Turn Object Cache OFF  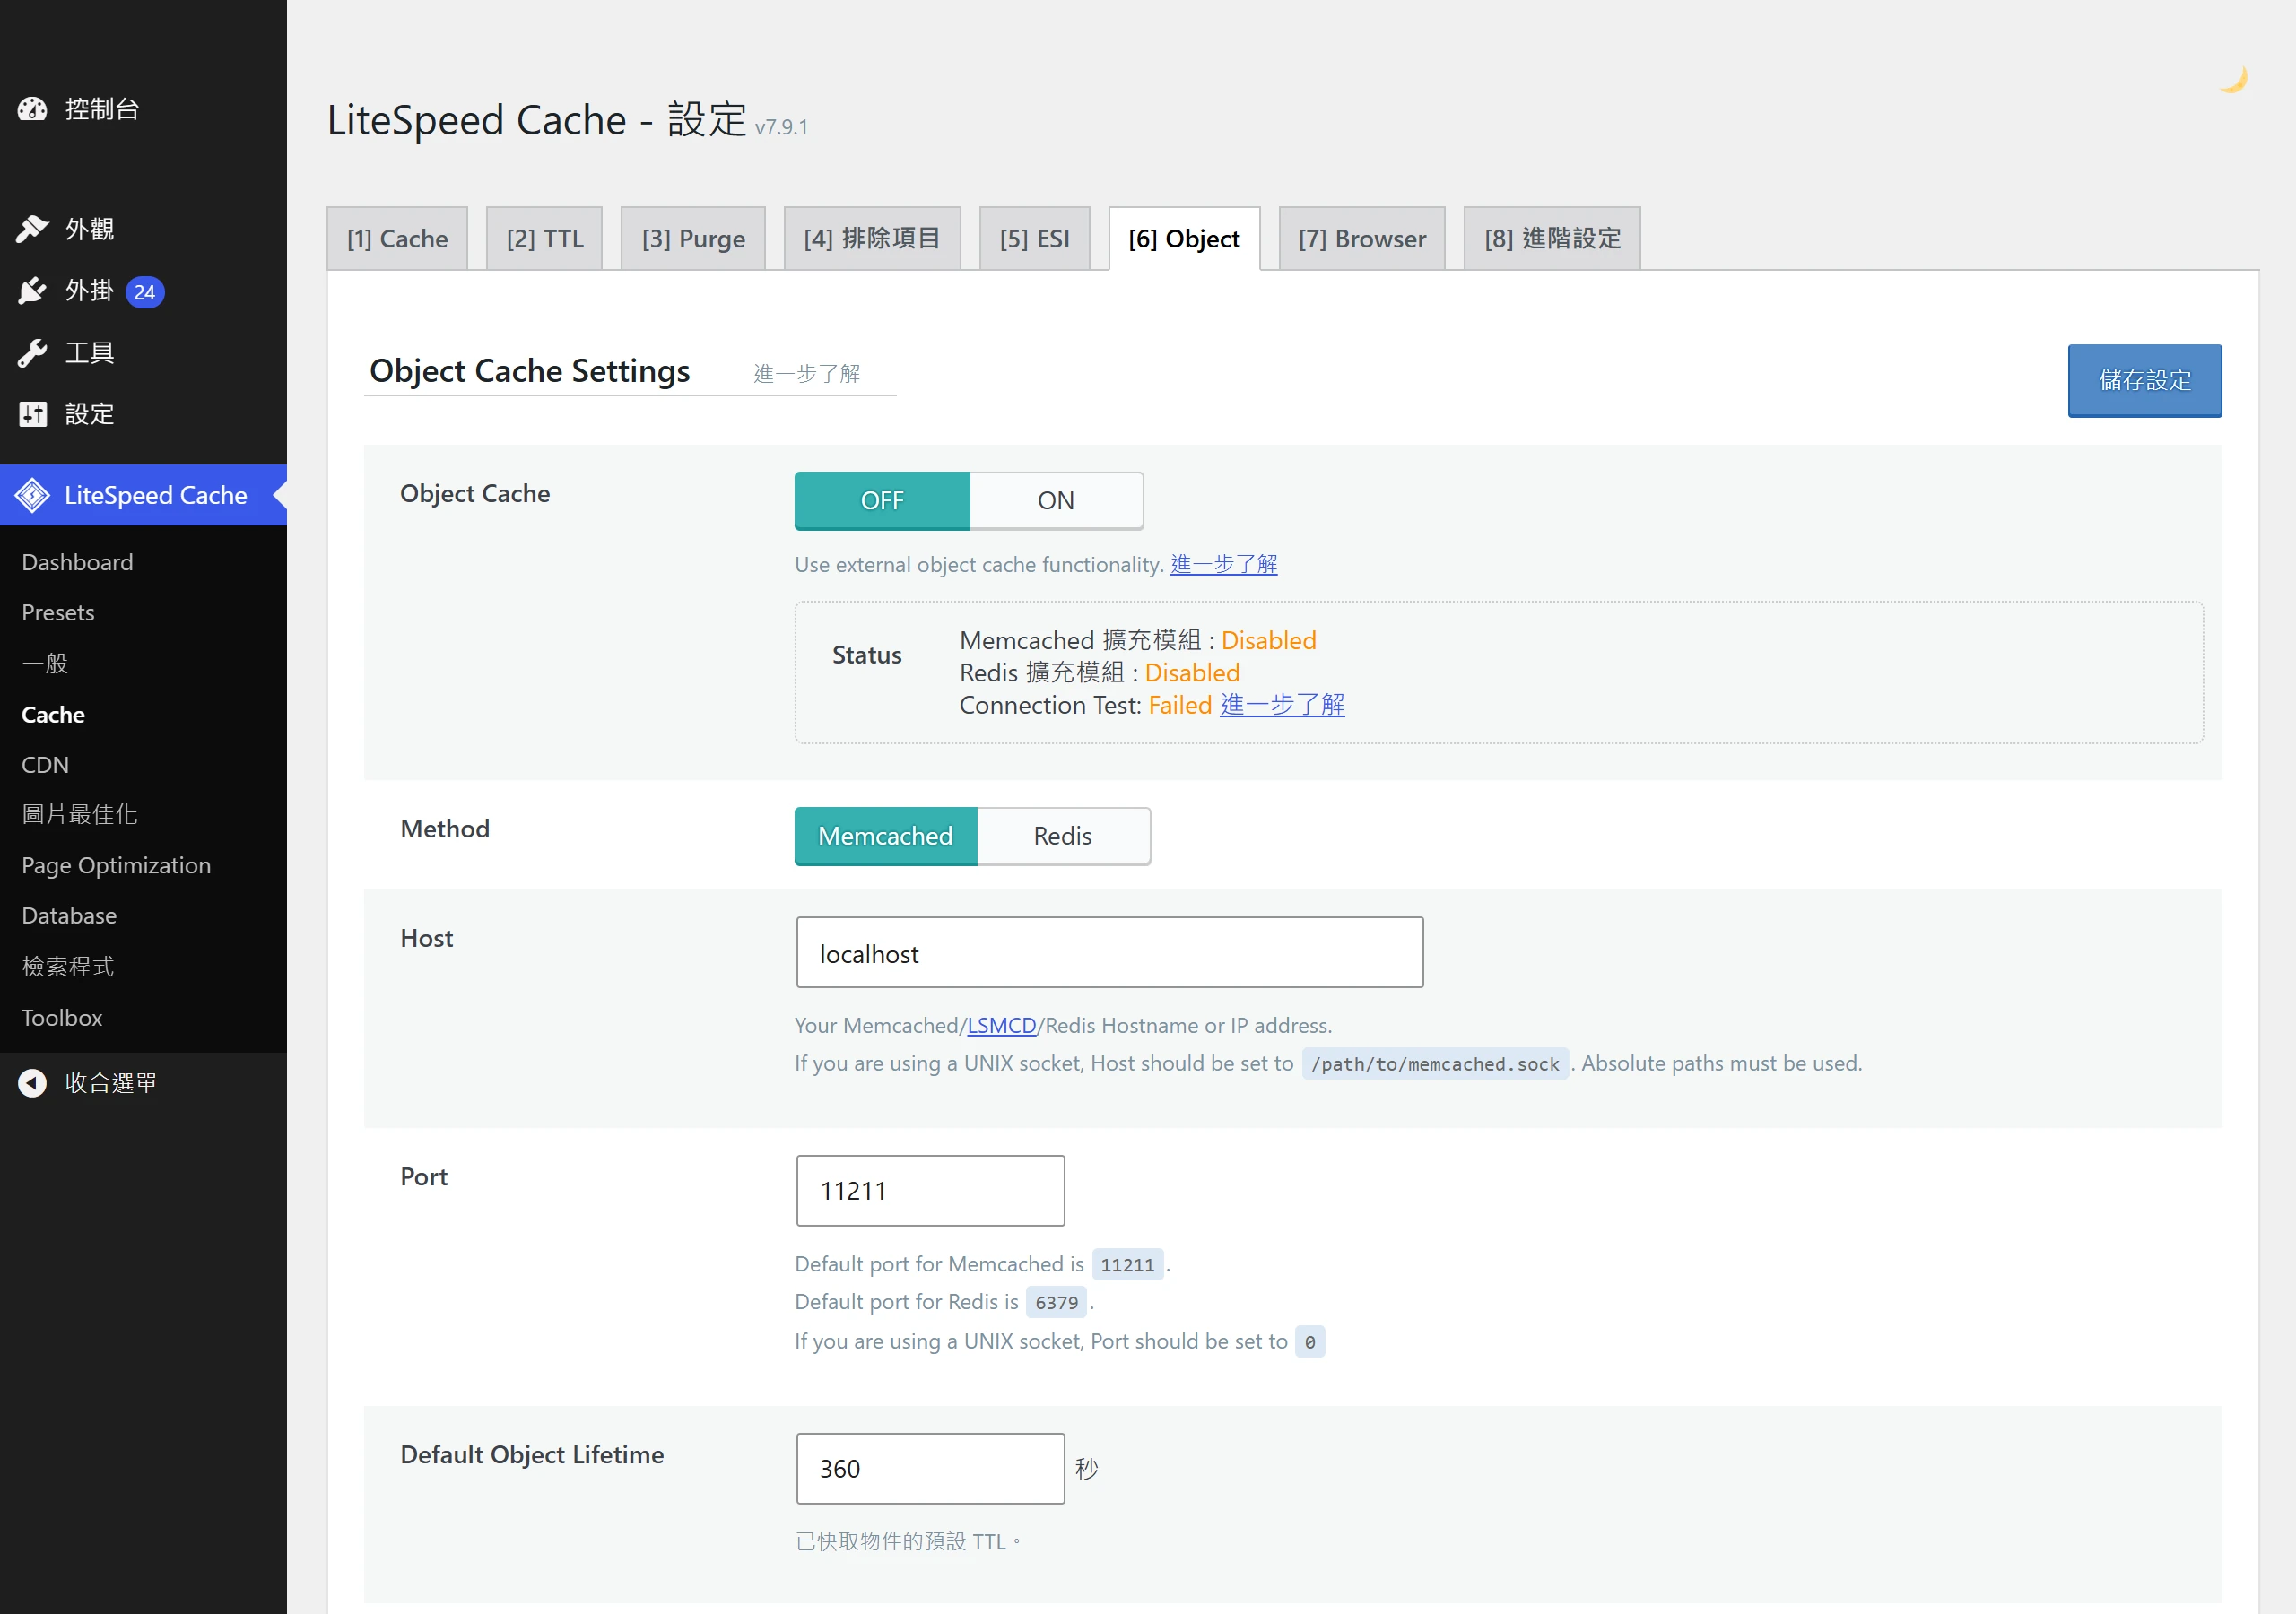(882, 501)
